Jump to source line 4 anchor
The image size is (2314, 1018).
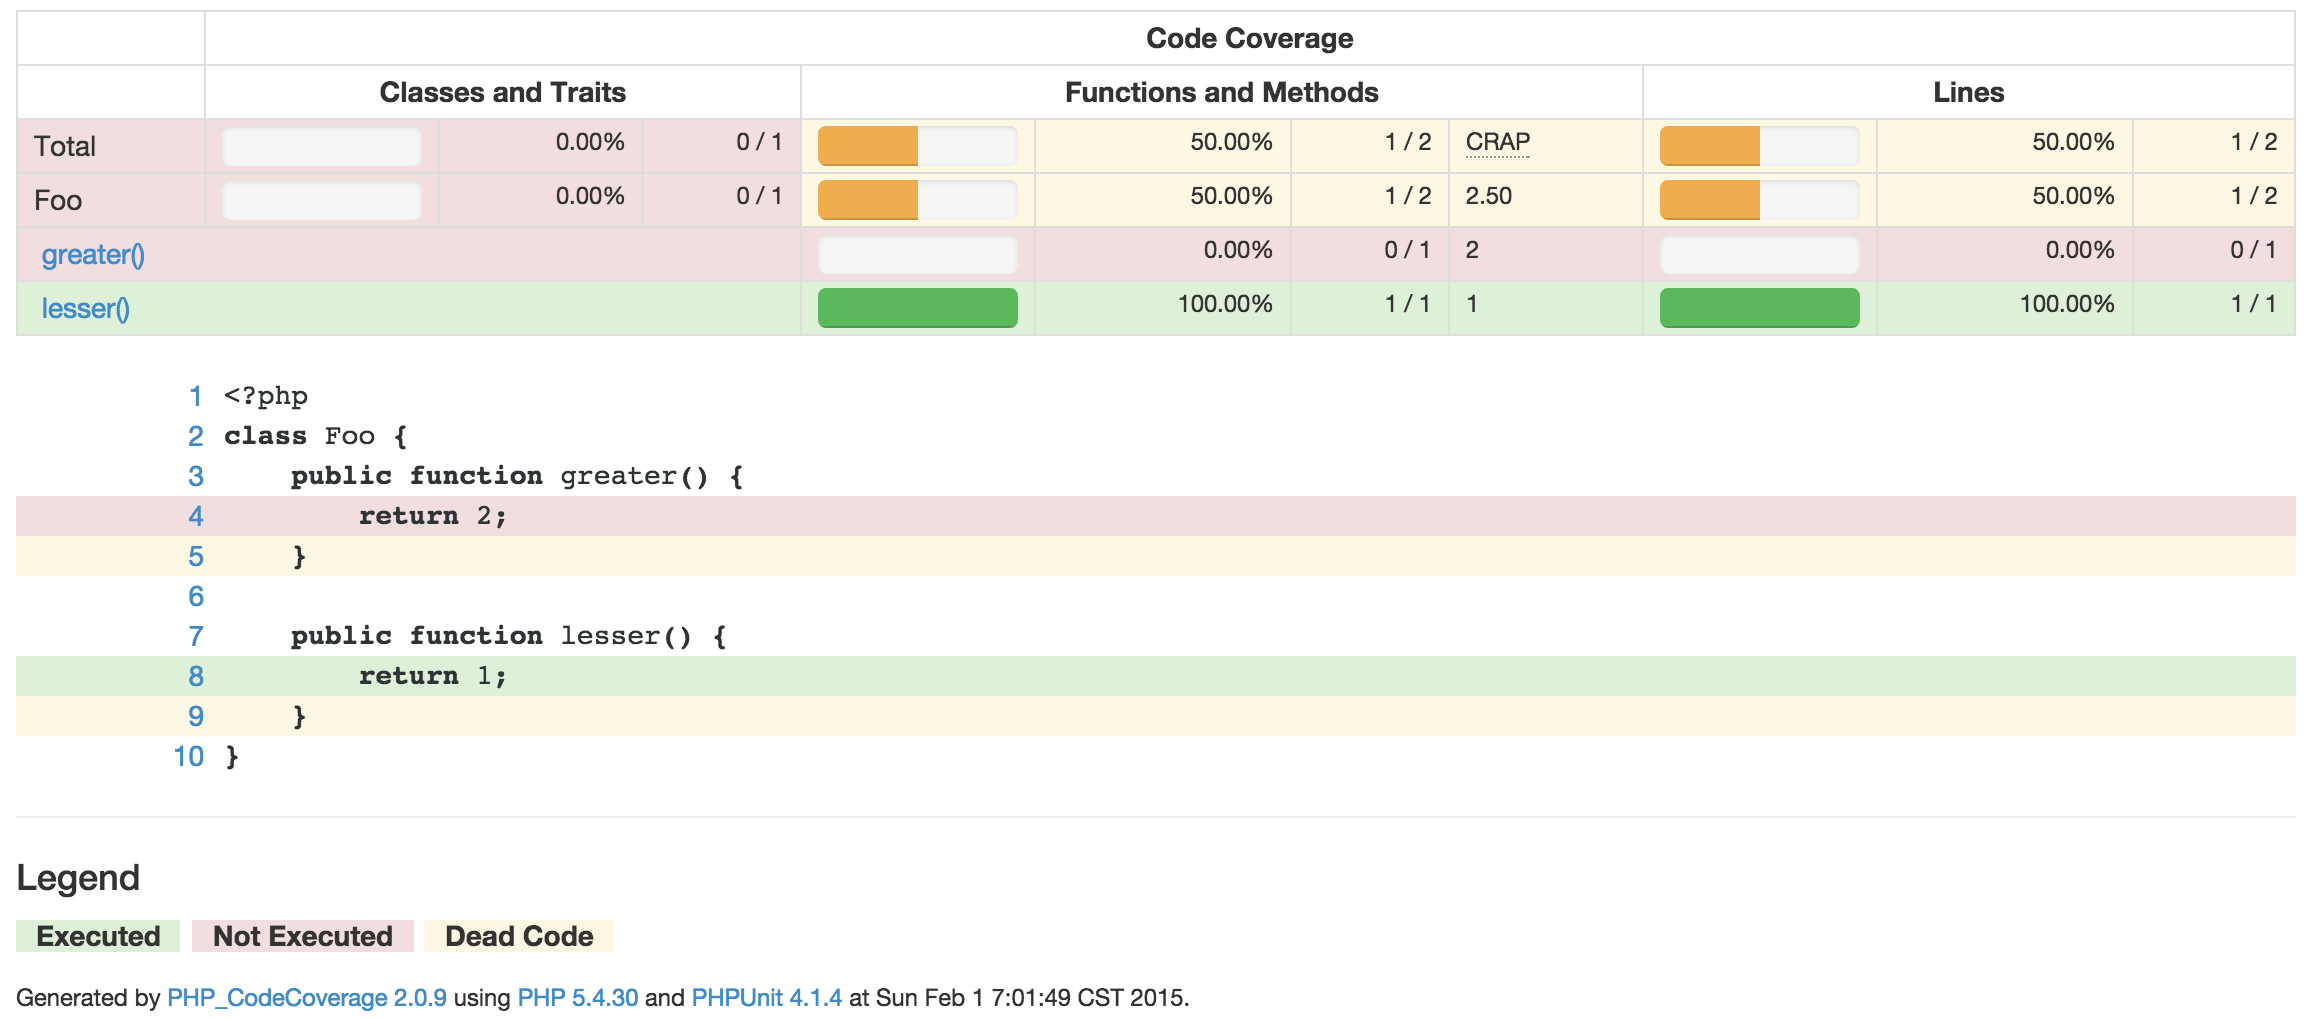196,516
